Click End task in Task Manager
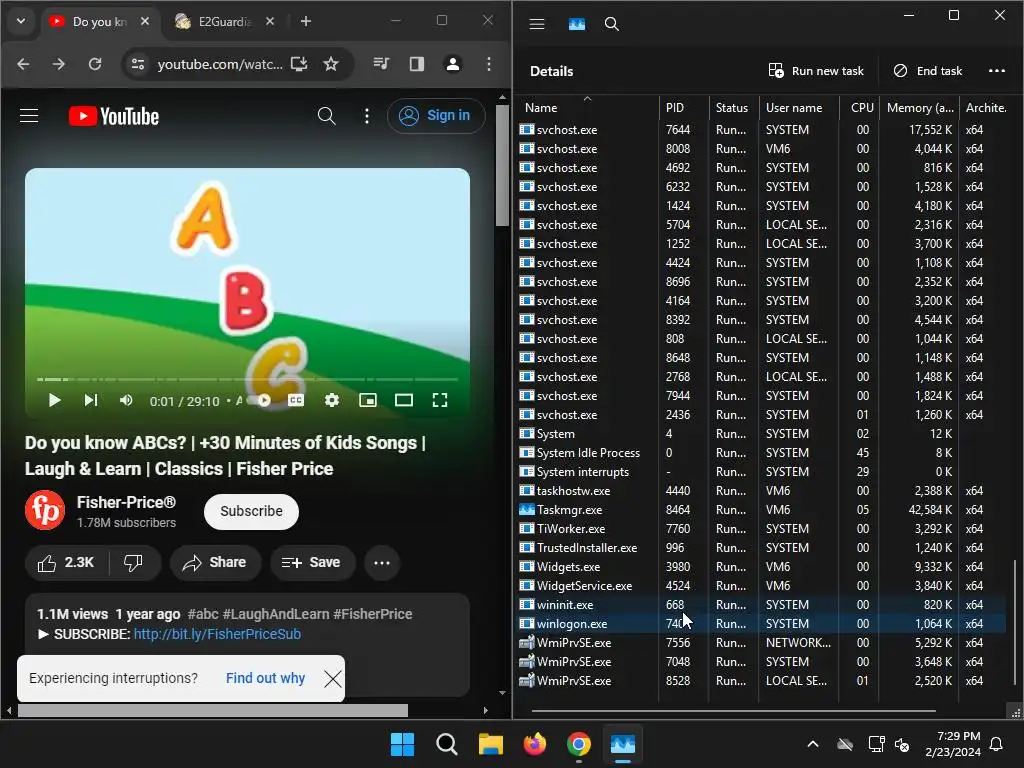Screen dimensions: 1024x768 point(927,71)
